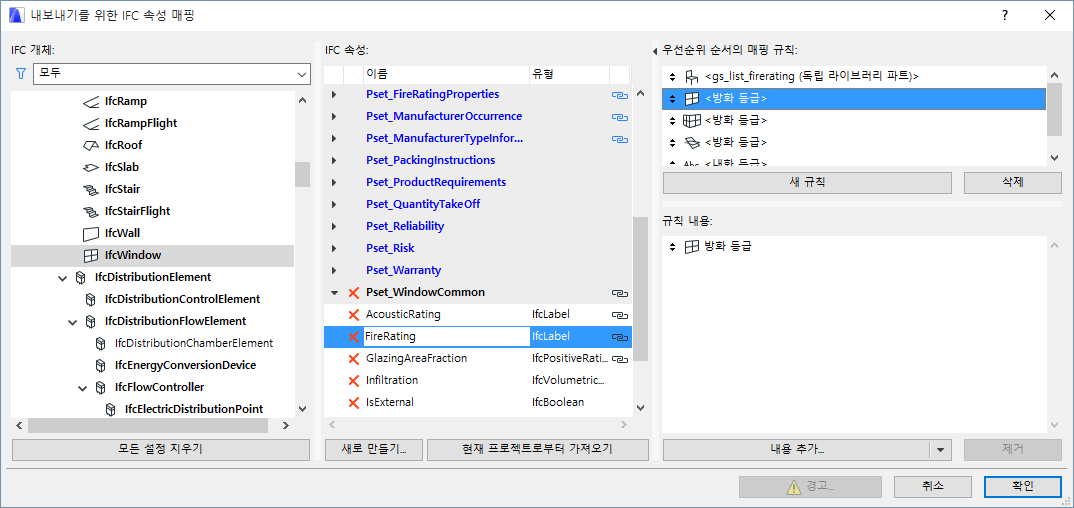The height and width of the screenshot is (508, 1074).
Task: Click the IfcSlab element icon
Action: click(x=90, y=167)
